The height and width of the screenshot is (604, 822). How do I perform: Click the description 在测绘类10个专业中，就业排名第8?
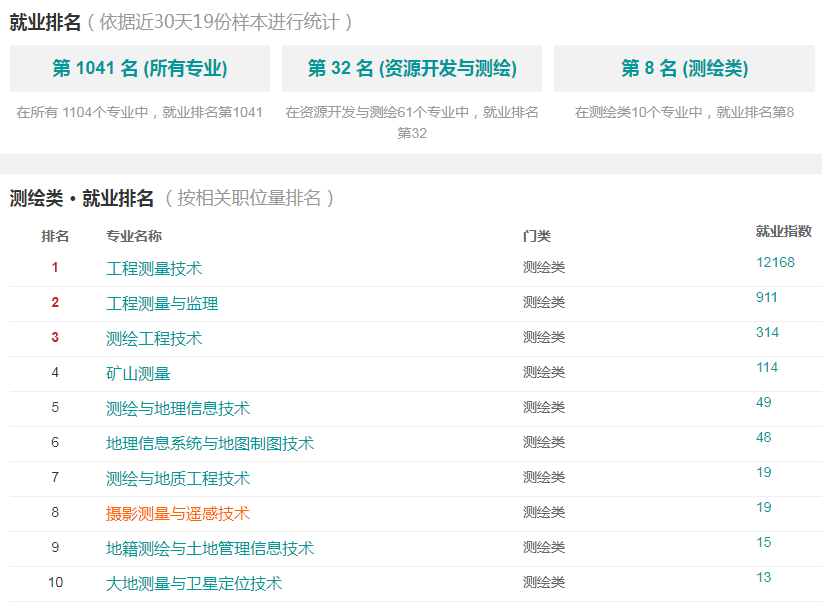coord(684,112)
